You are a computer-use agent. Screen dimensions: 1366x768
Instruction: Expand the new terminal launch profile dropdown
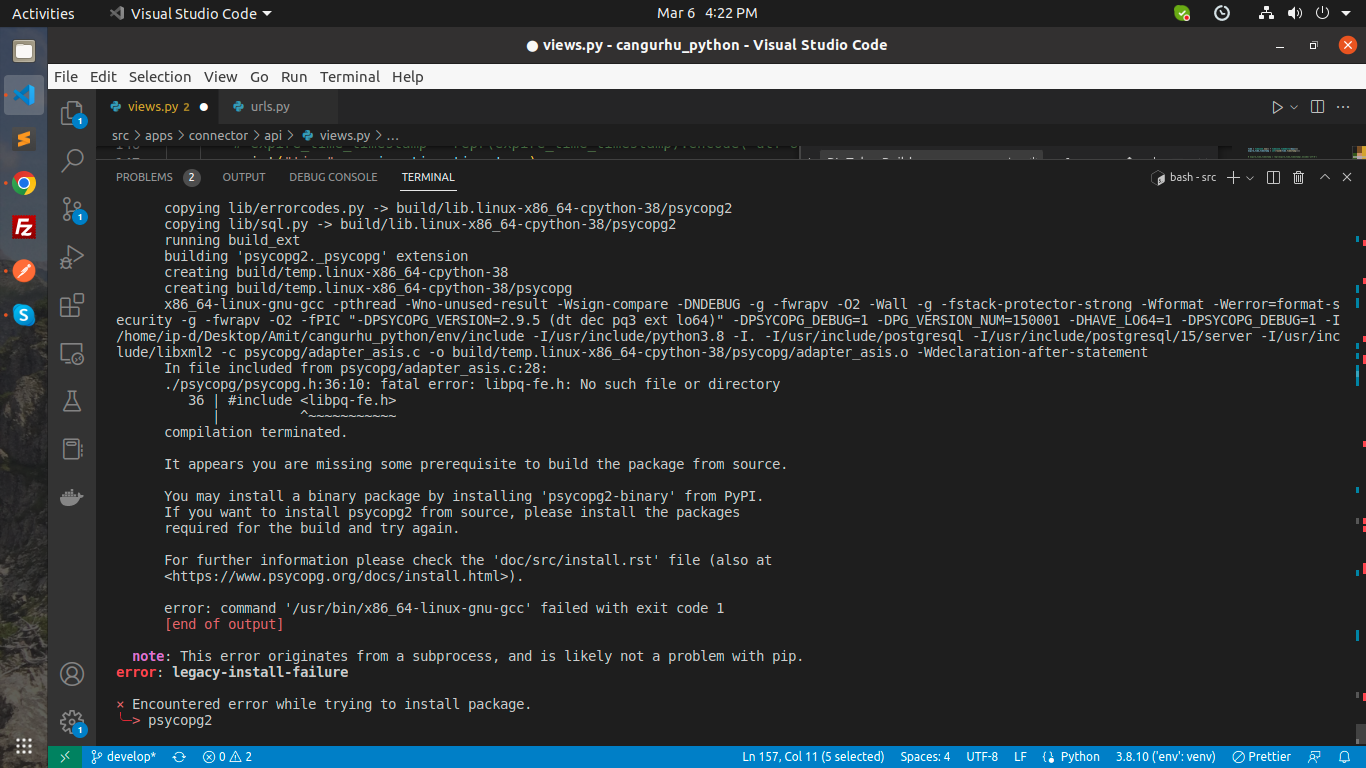point(1250,178)
